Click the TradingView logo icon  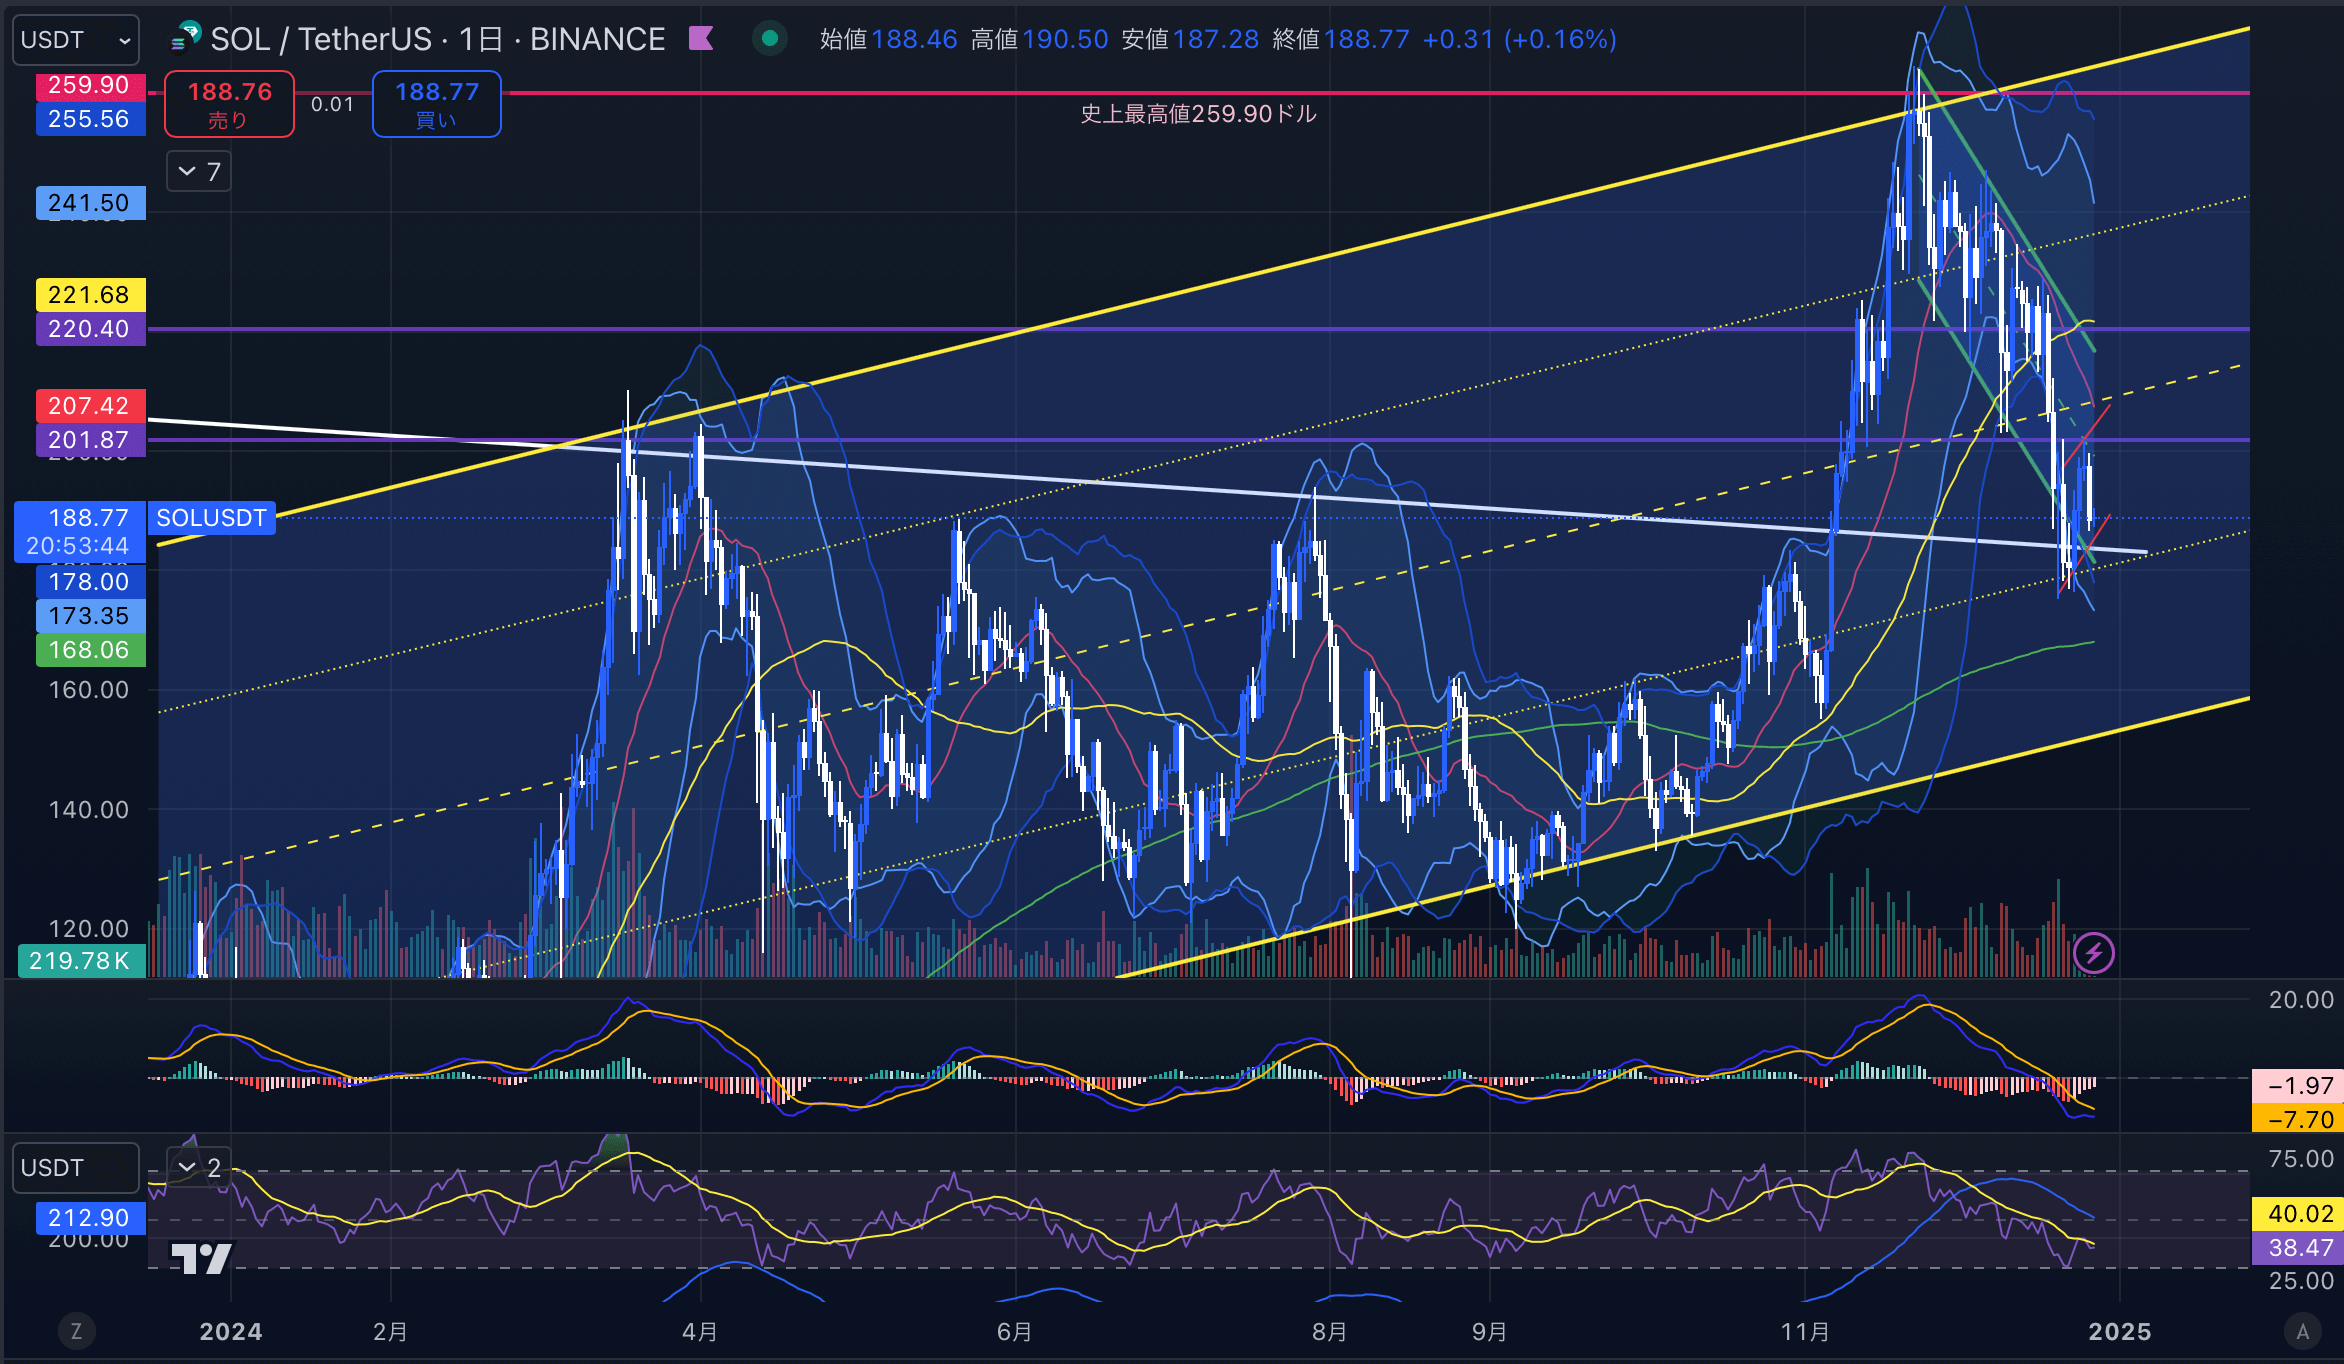(x=201, y=1258)
